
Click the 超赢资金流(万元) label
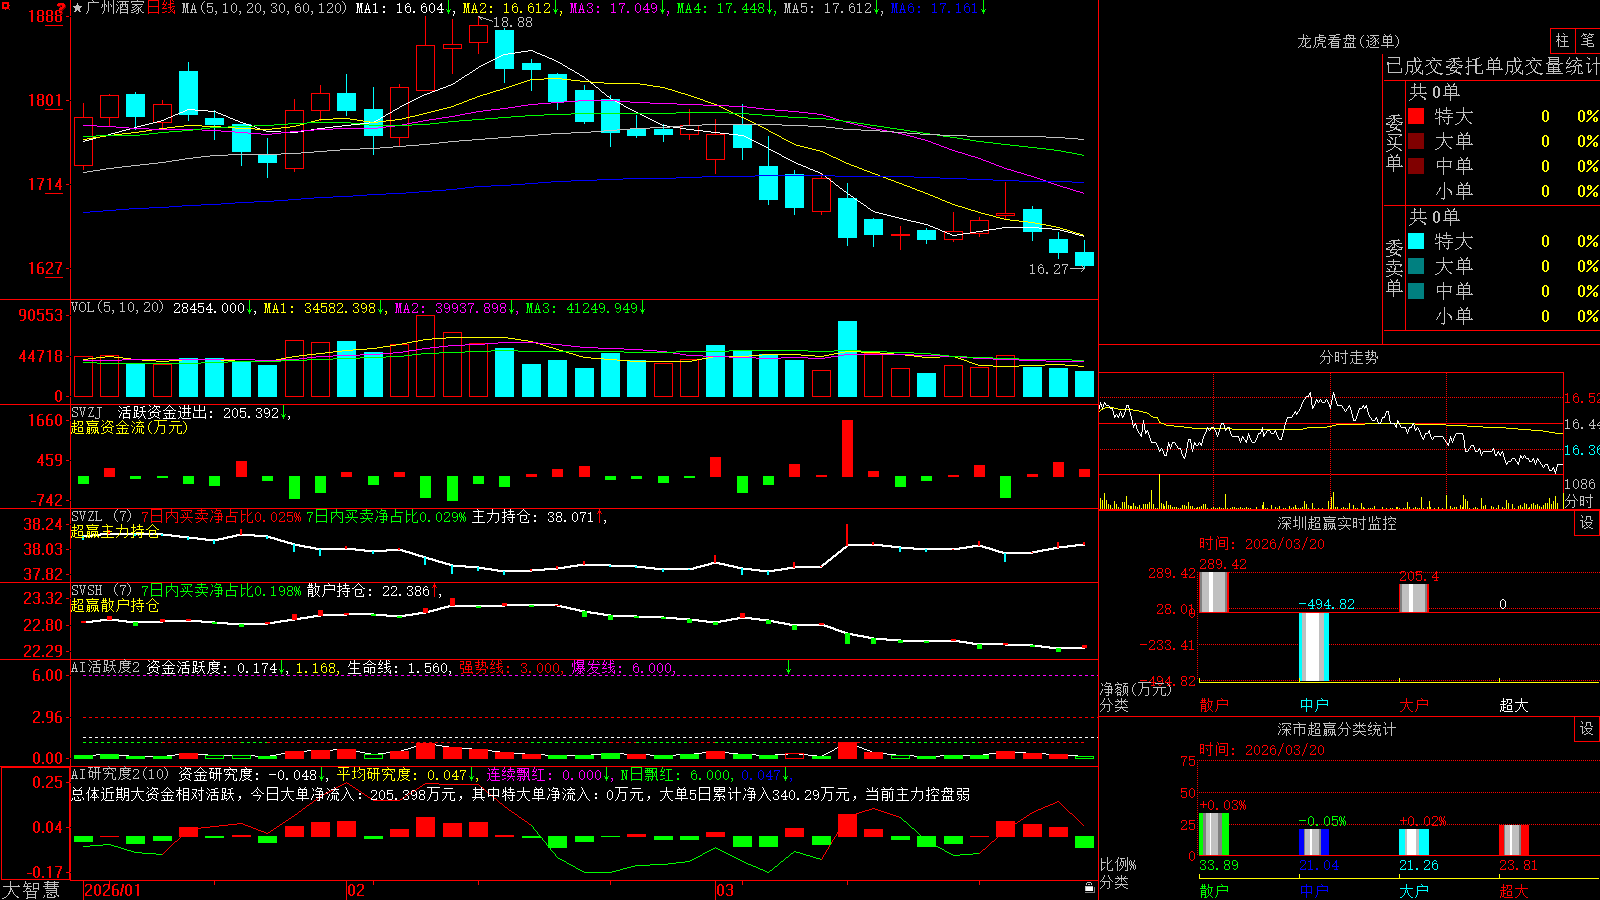[129, 427]
